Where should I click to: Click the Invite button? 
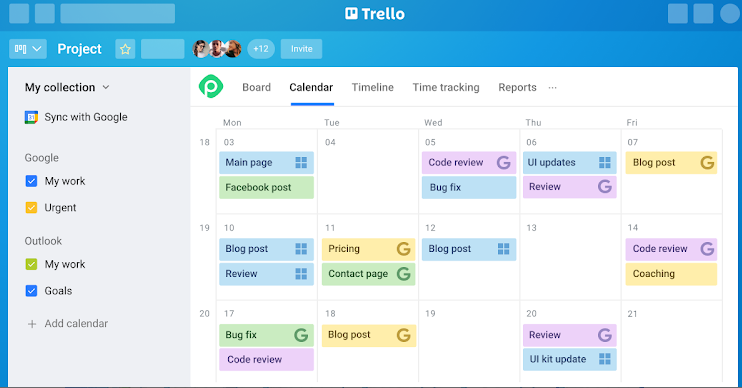[x=301, y=49]
